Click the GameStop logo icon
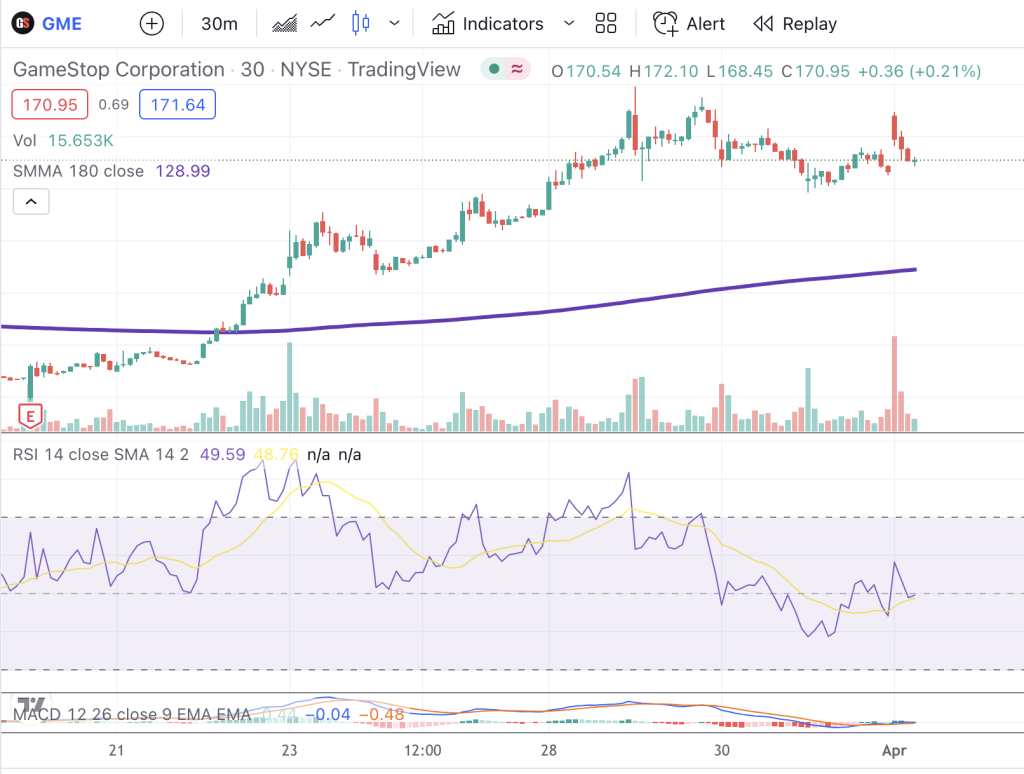This screenshot has height=774, width=1024. pyautogui.click(x=23, y=24)
